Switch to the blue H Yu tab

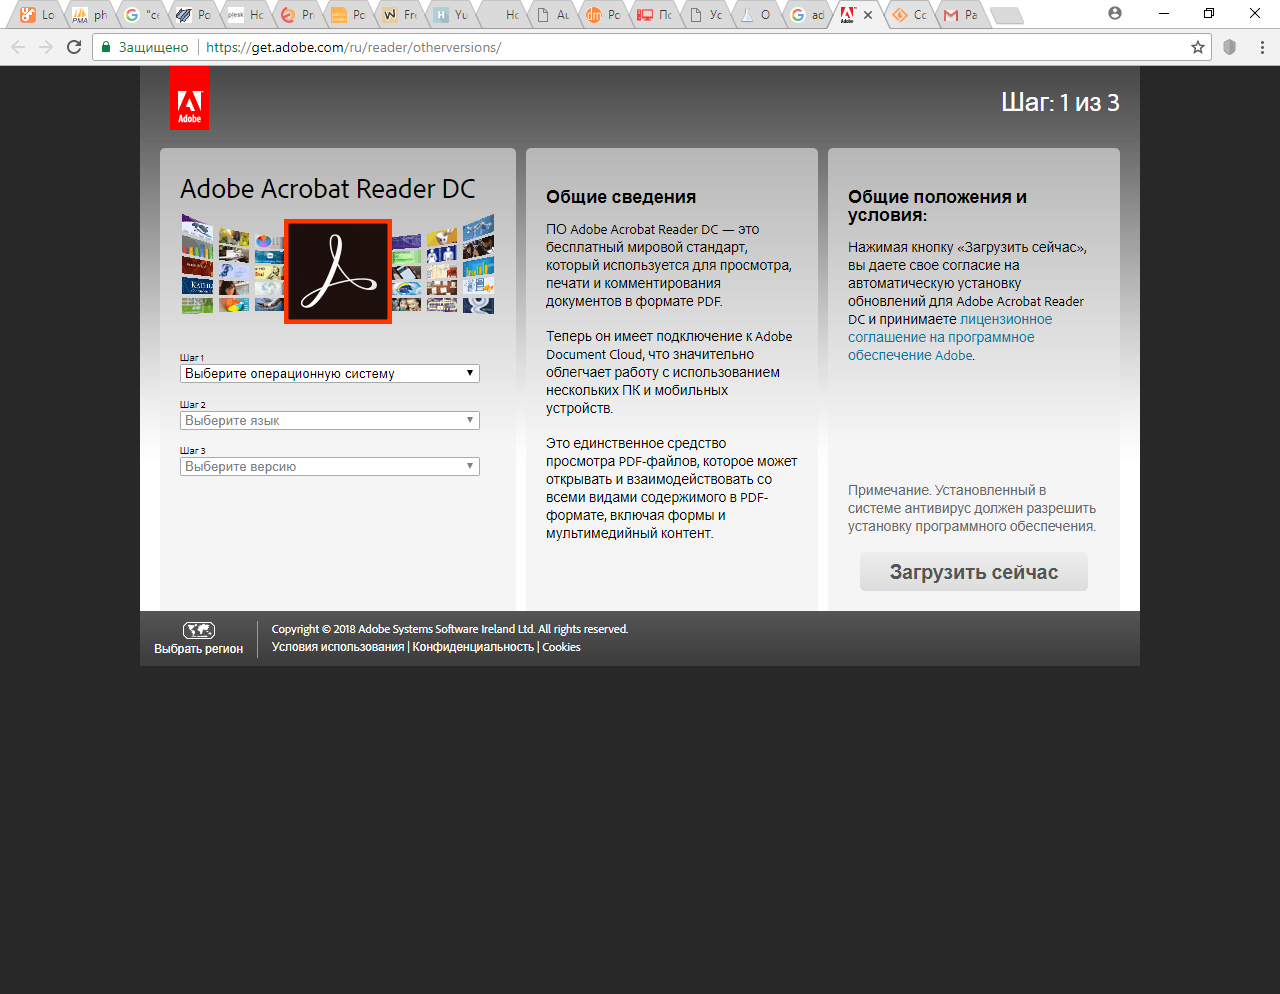coord(451,15)
